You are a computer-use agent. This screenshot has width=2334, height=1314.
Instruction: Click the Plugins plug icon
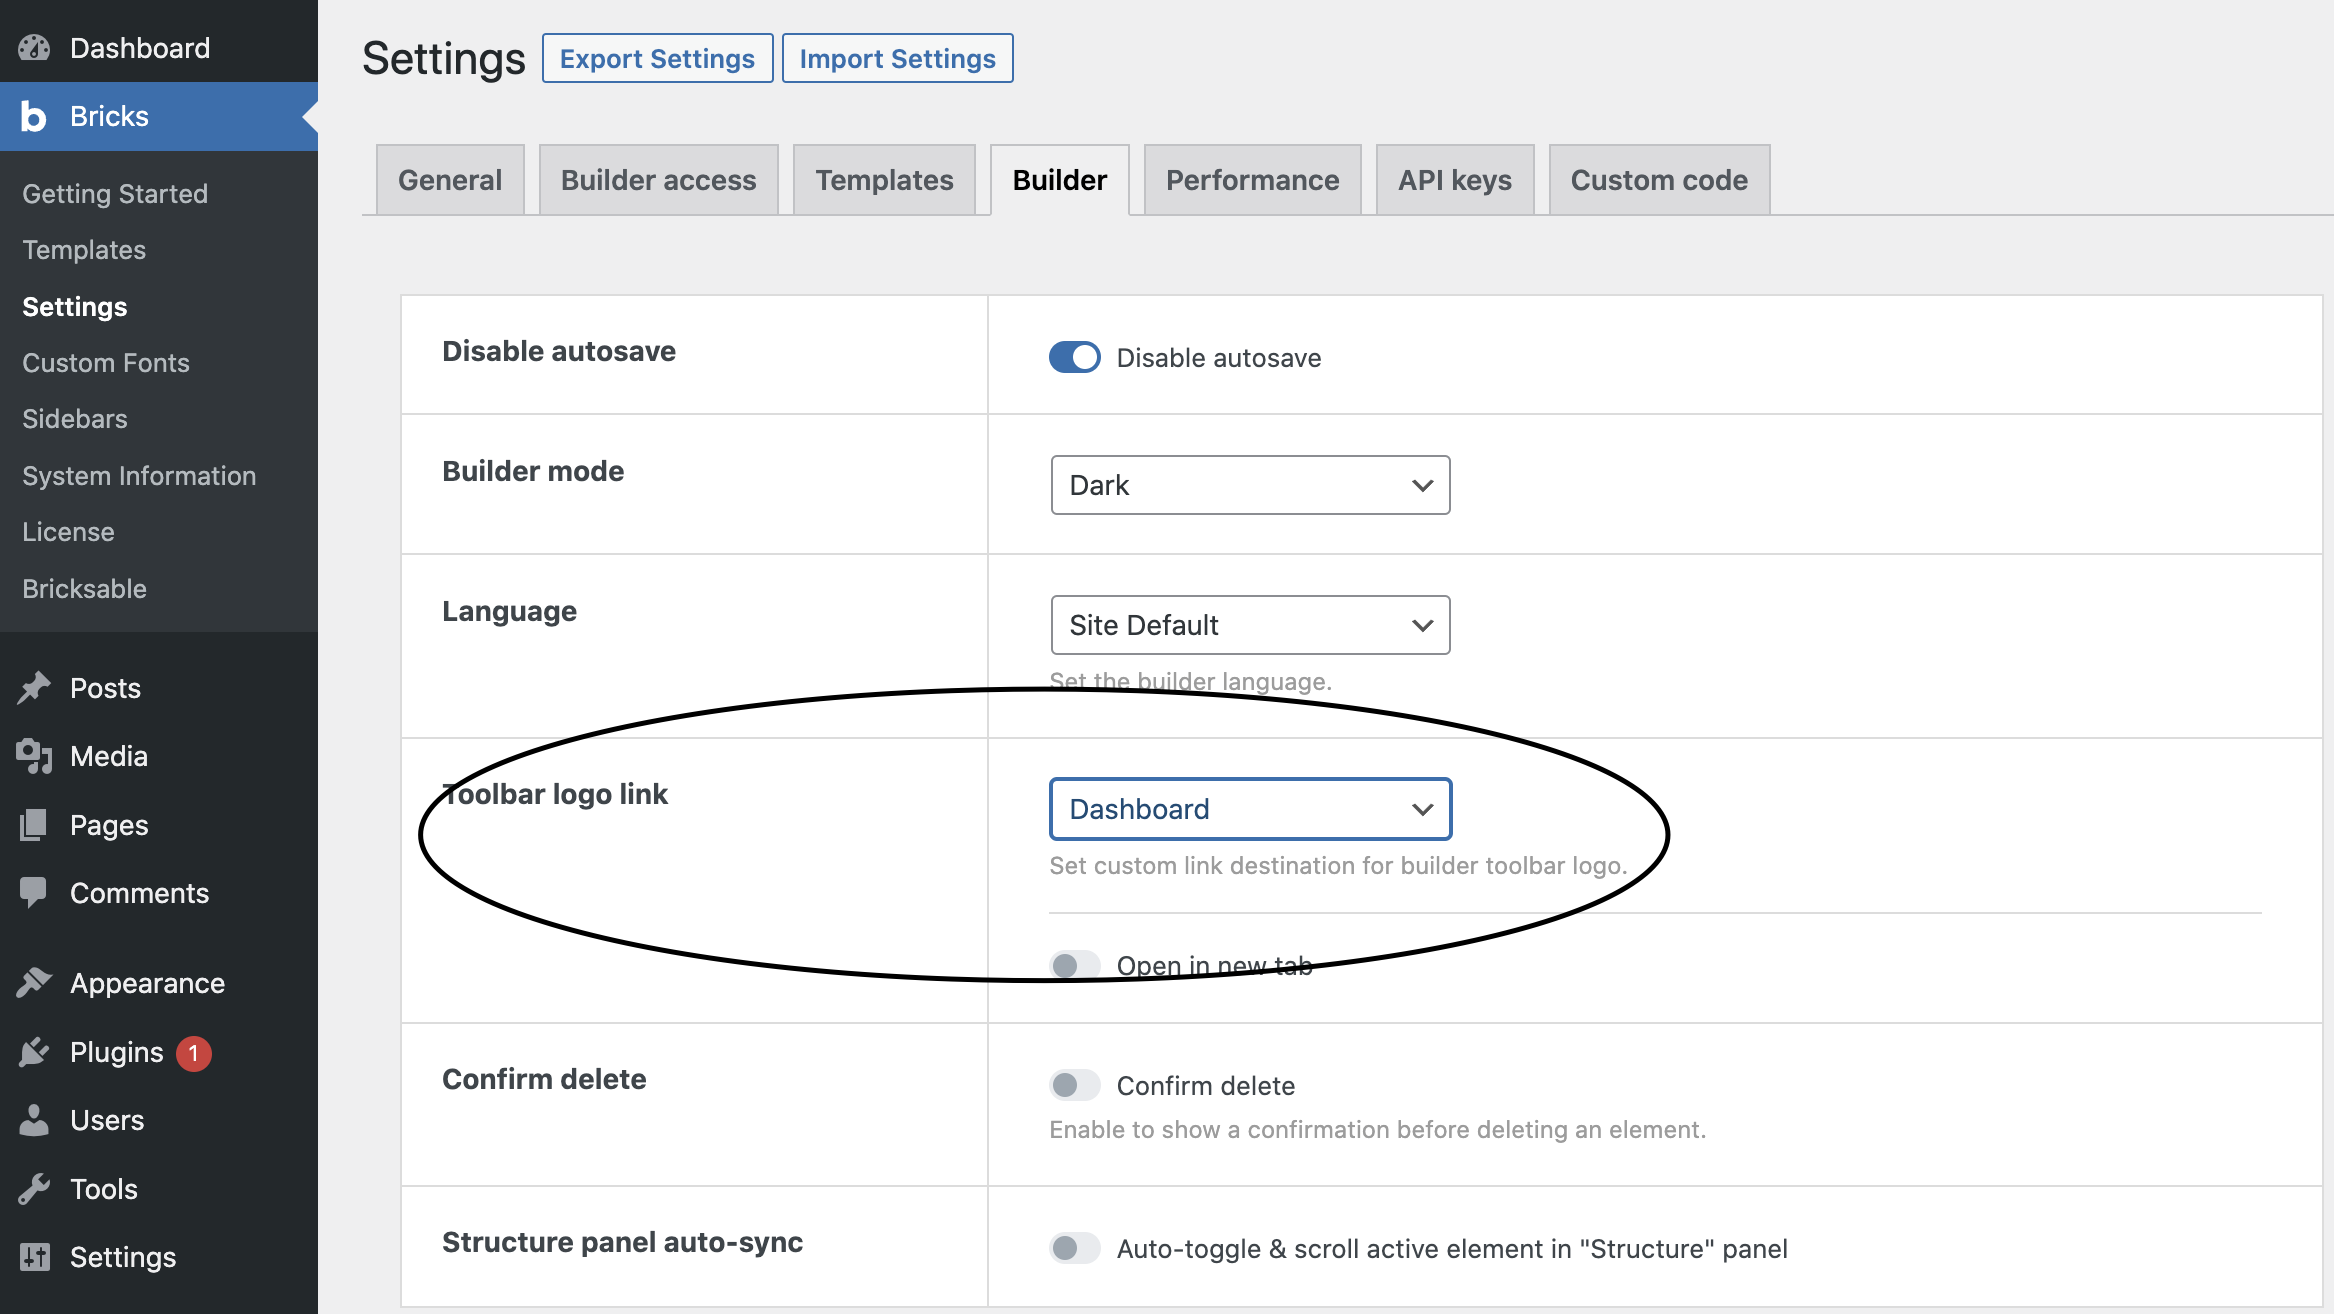[34, 1052]
